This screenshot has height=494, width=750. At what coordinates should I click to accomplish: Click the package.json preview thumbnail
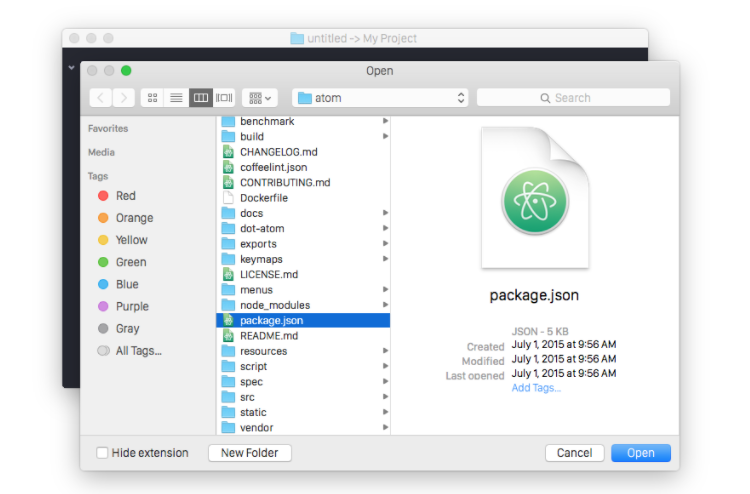click(535, 198)
